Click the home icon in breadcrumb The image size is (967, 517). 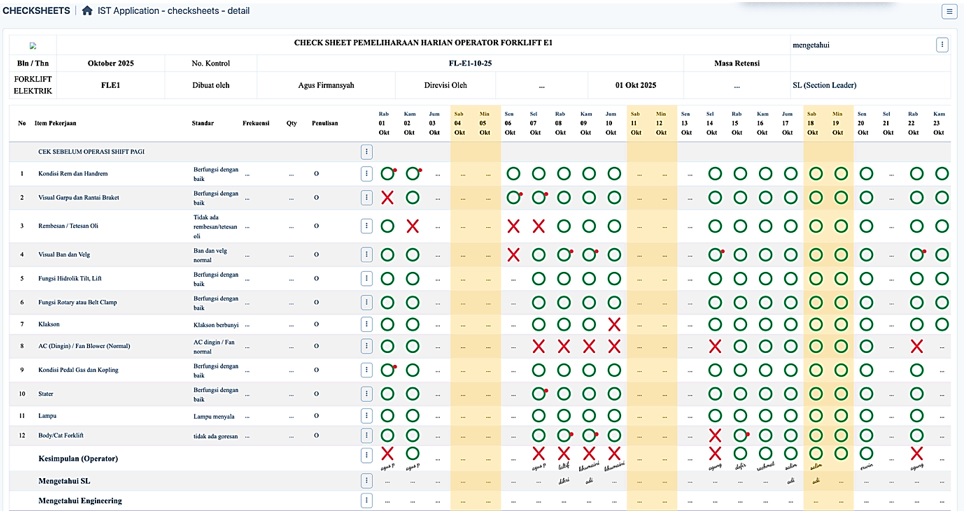[x=87, y=11]
